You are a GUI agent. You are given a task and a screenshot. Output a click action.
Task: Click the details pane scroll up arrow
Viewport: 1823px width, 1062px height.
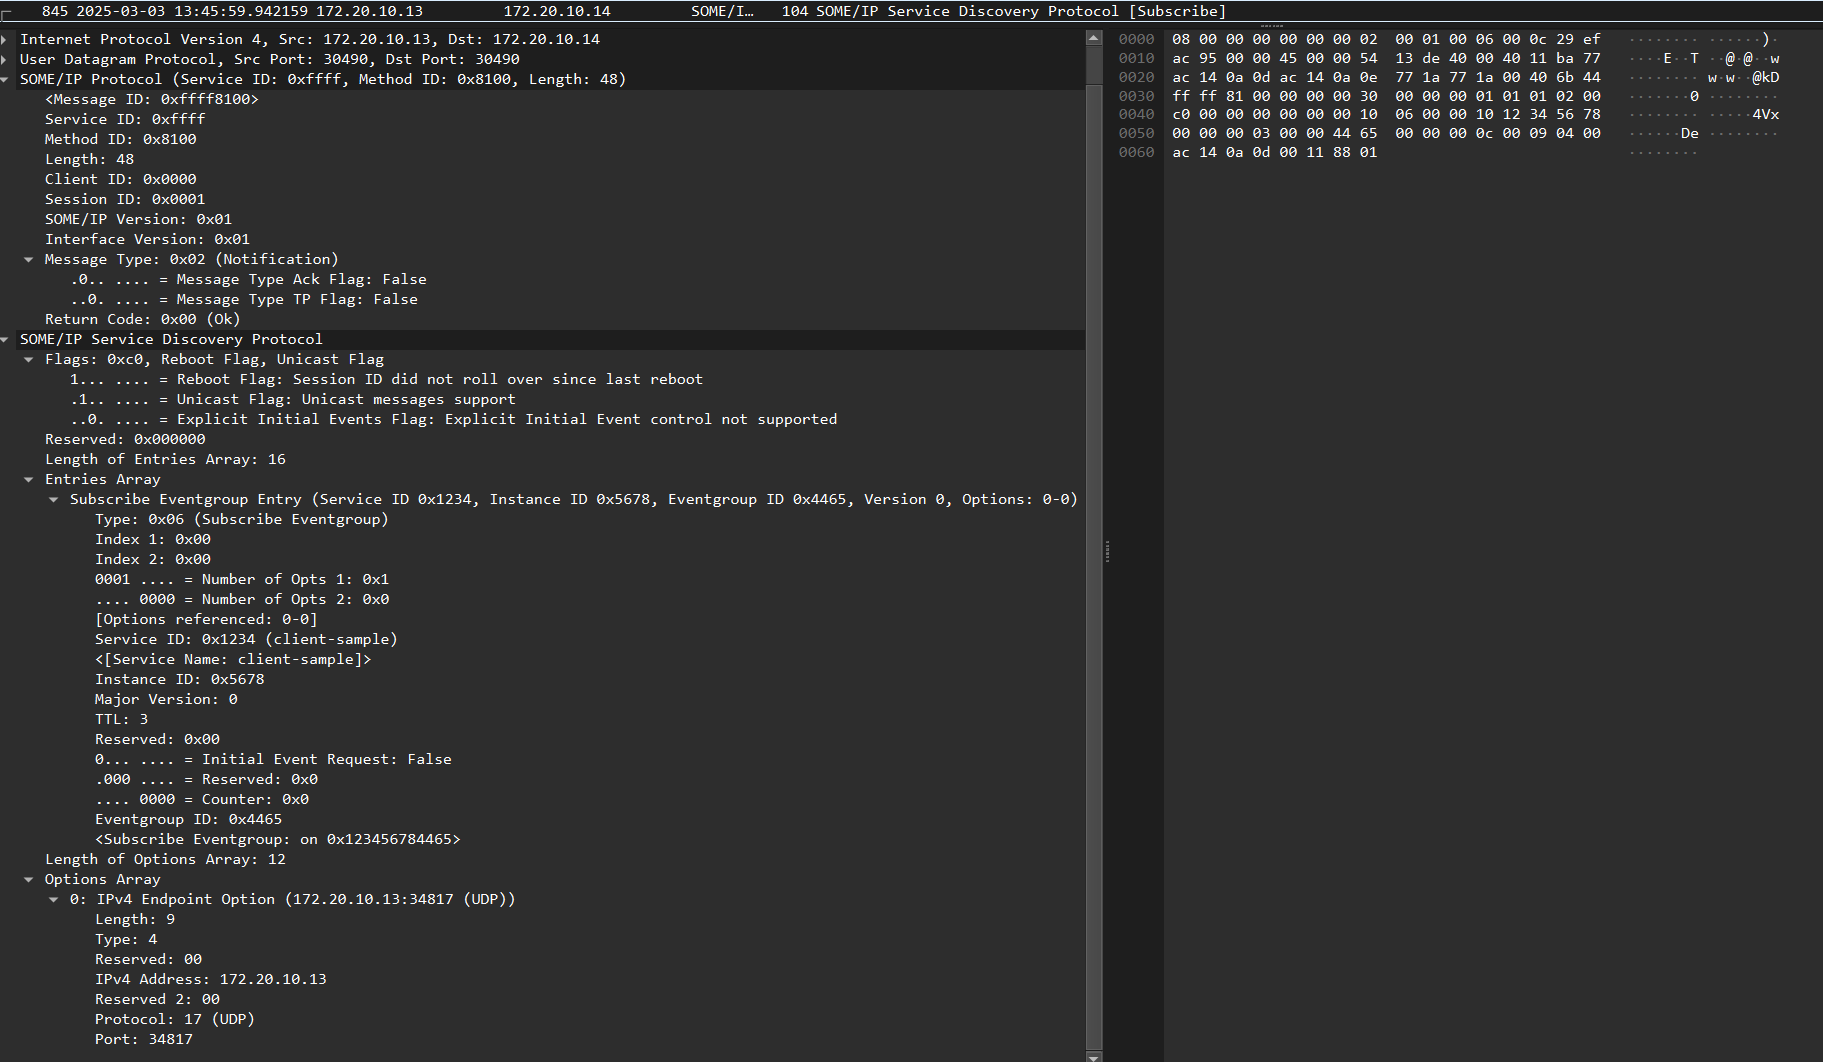[1093, 38]
